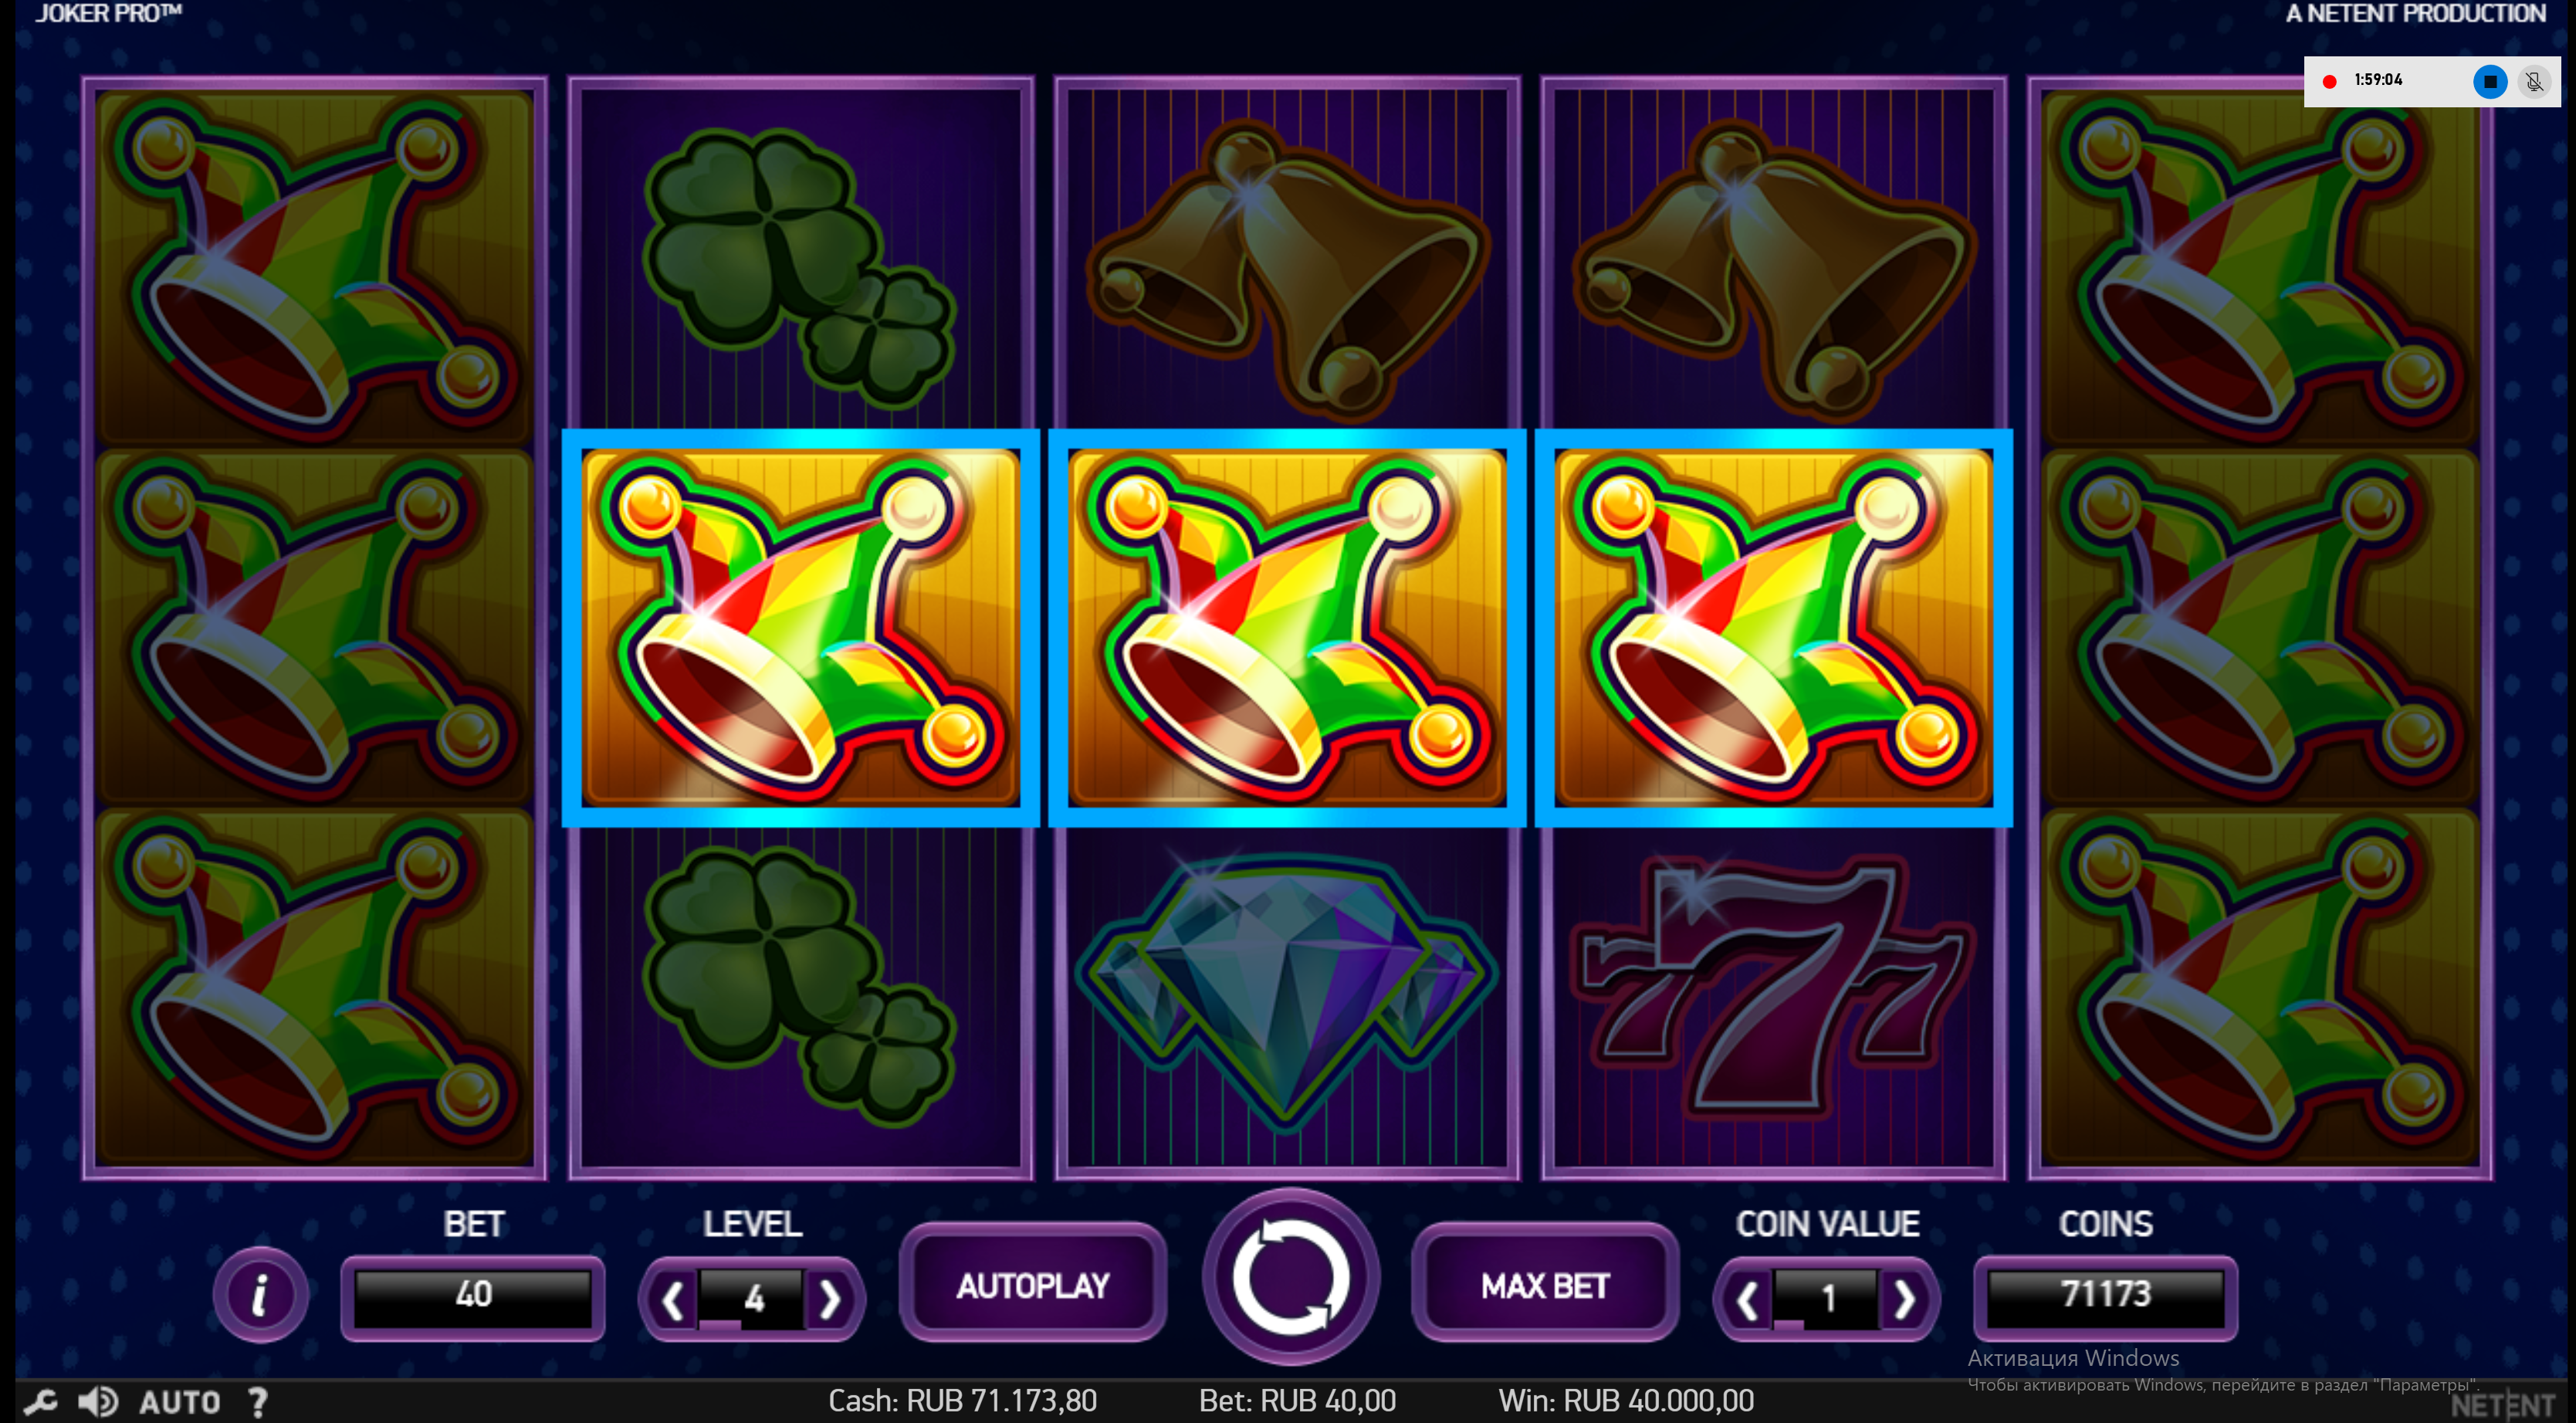Open the paytable info button
This screenshot has height=1423, width=2576.
[x=260, y=1294]
